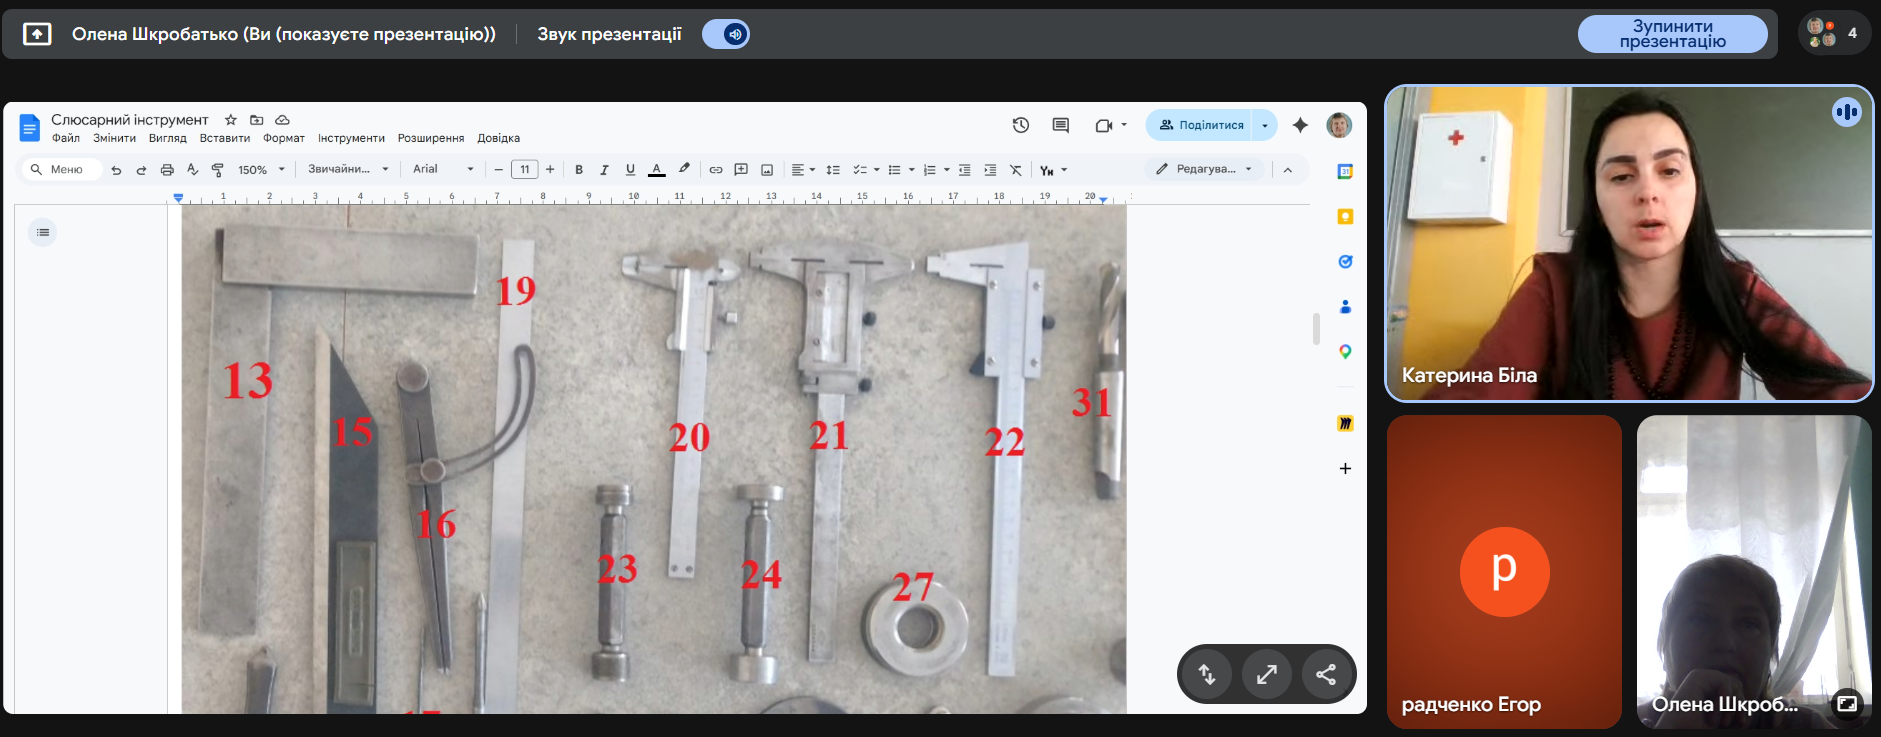Open the Редагування mode dropdown

tap(1204, 169)
